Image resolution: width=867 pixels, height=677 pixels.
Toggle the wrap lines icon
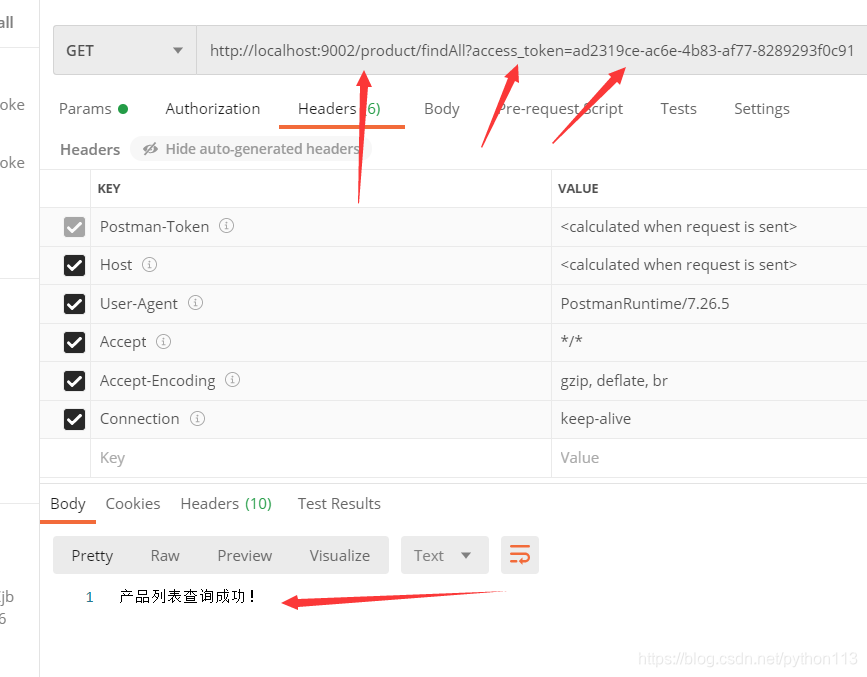pyautogui.click(x=520, y=555)
